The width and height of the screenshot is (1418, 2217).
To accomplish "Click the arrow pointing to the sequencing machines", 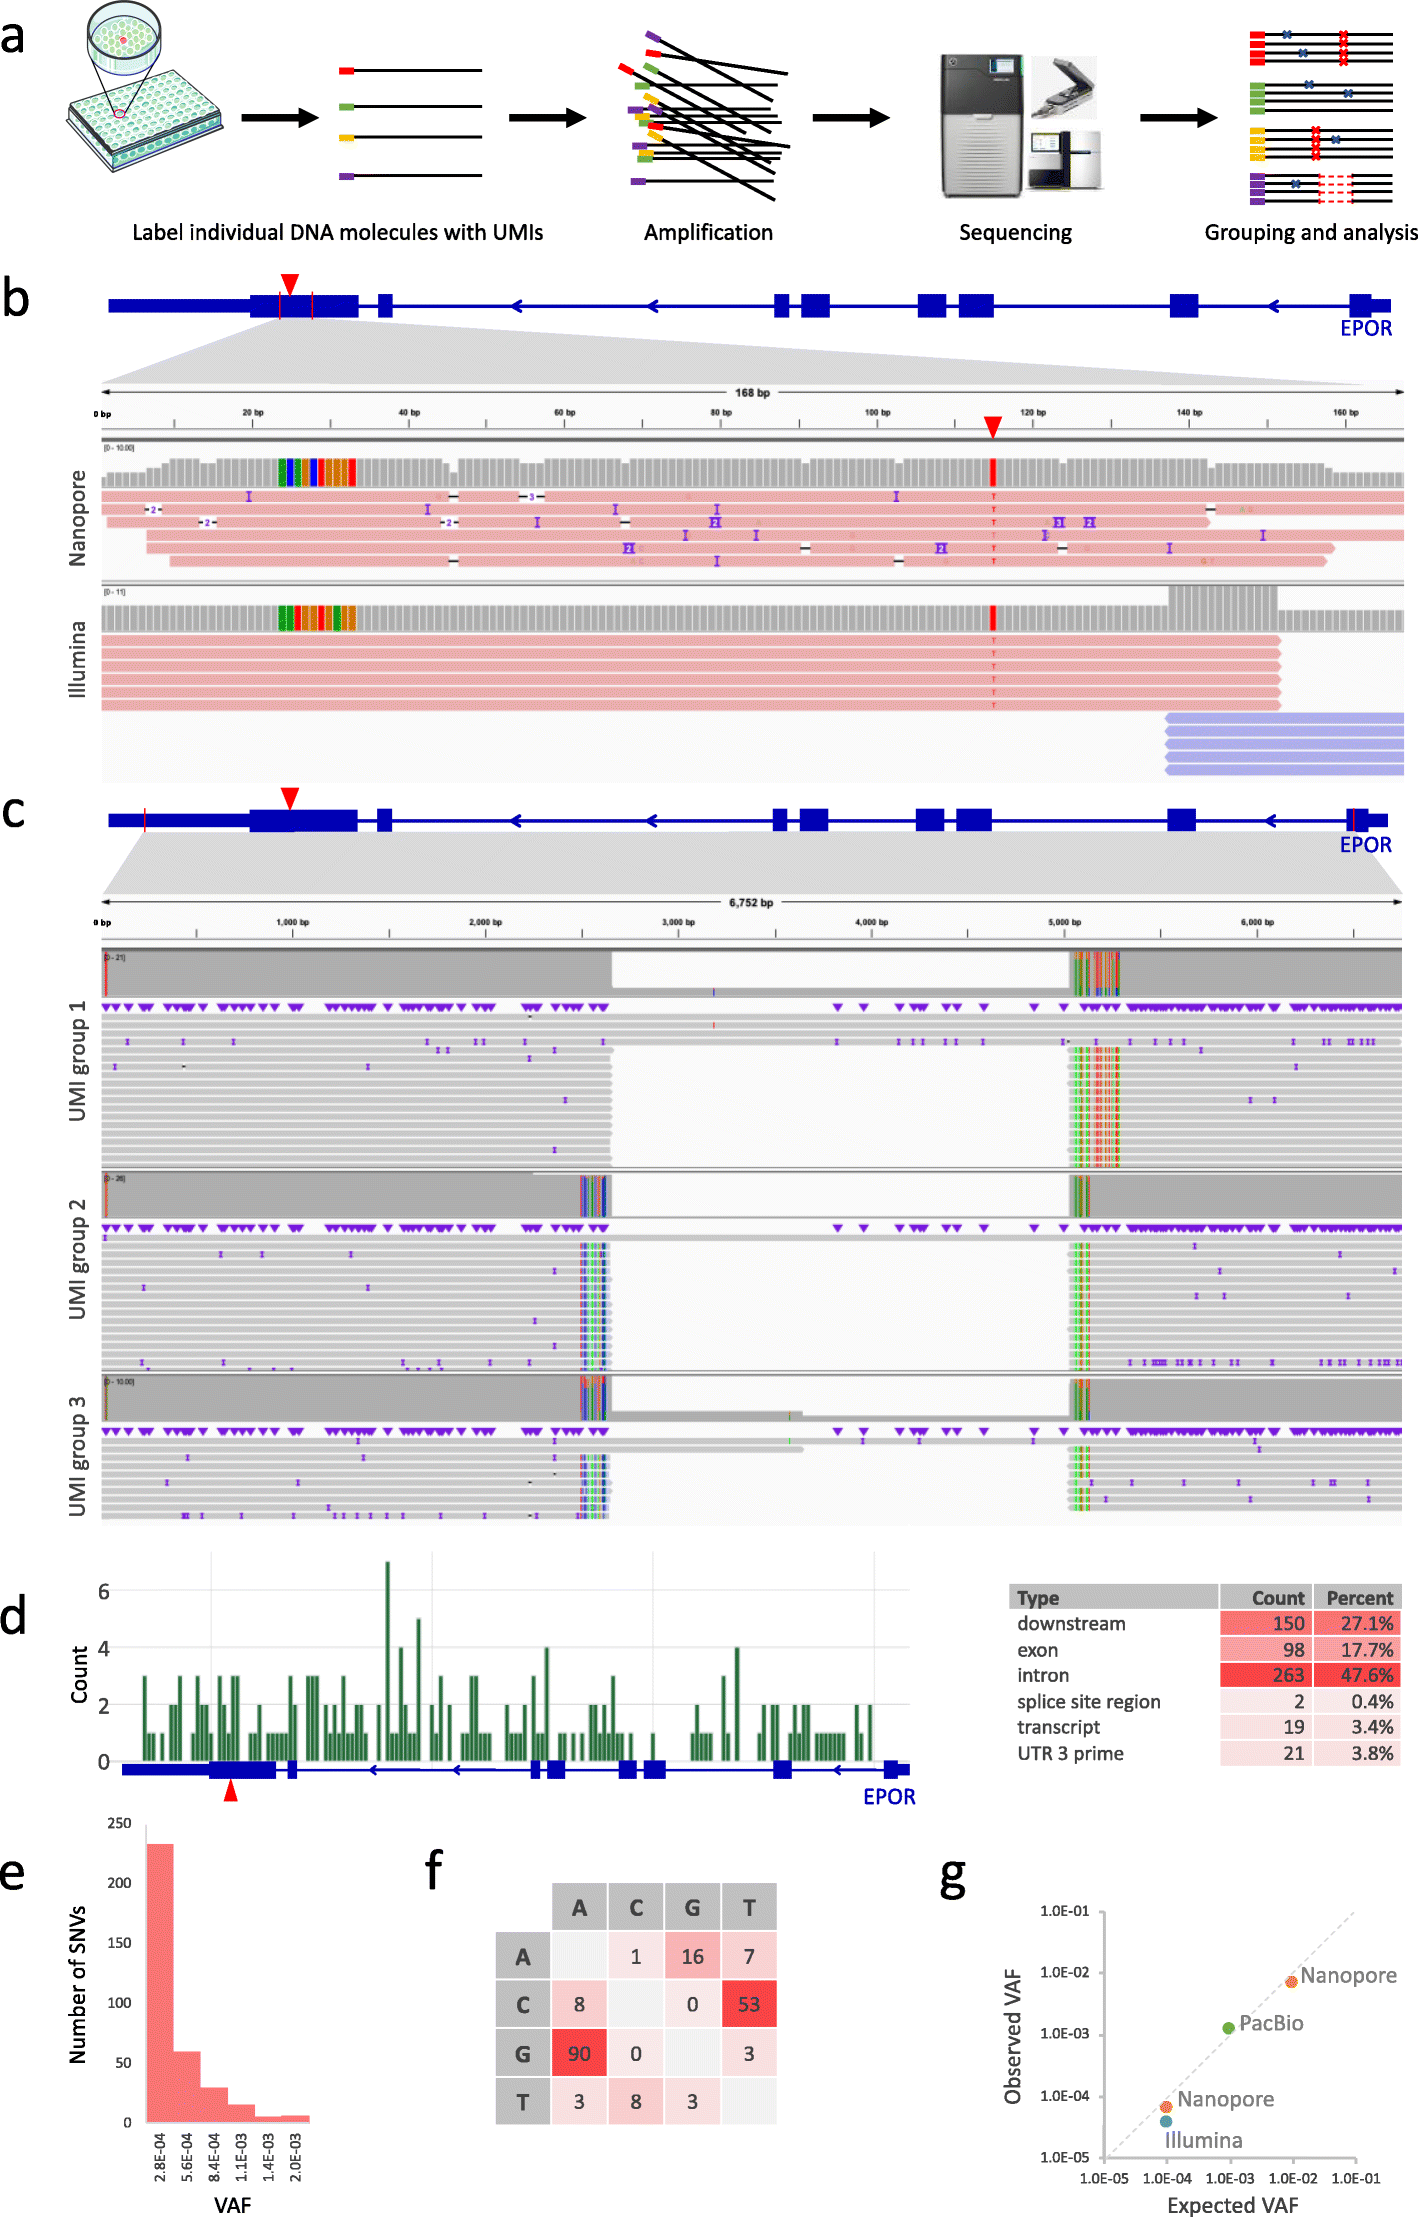I will [x=851, y=118].
